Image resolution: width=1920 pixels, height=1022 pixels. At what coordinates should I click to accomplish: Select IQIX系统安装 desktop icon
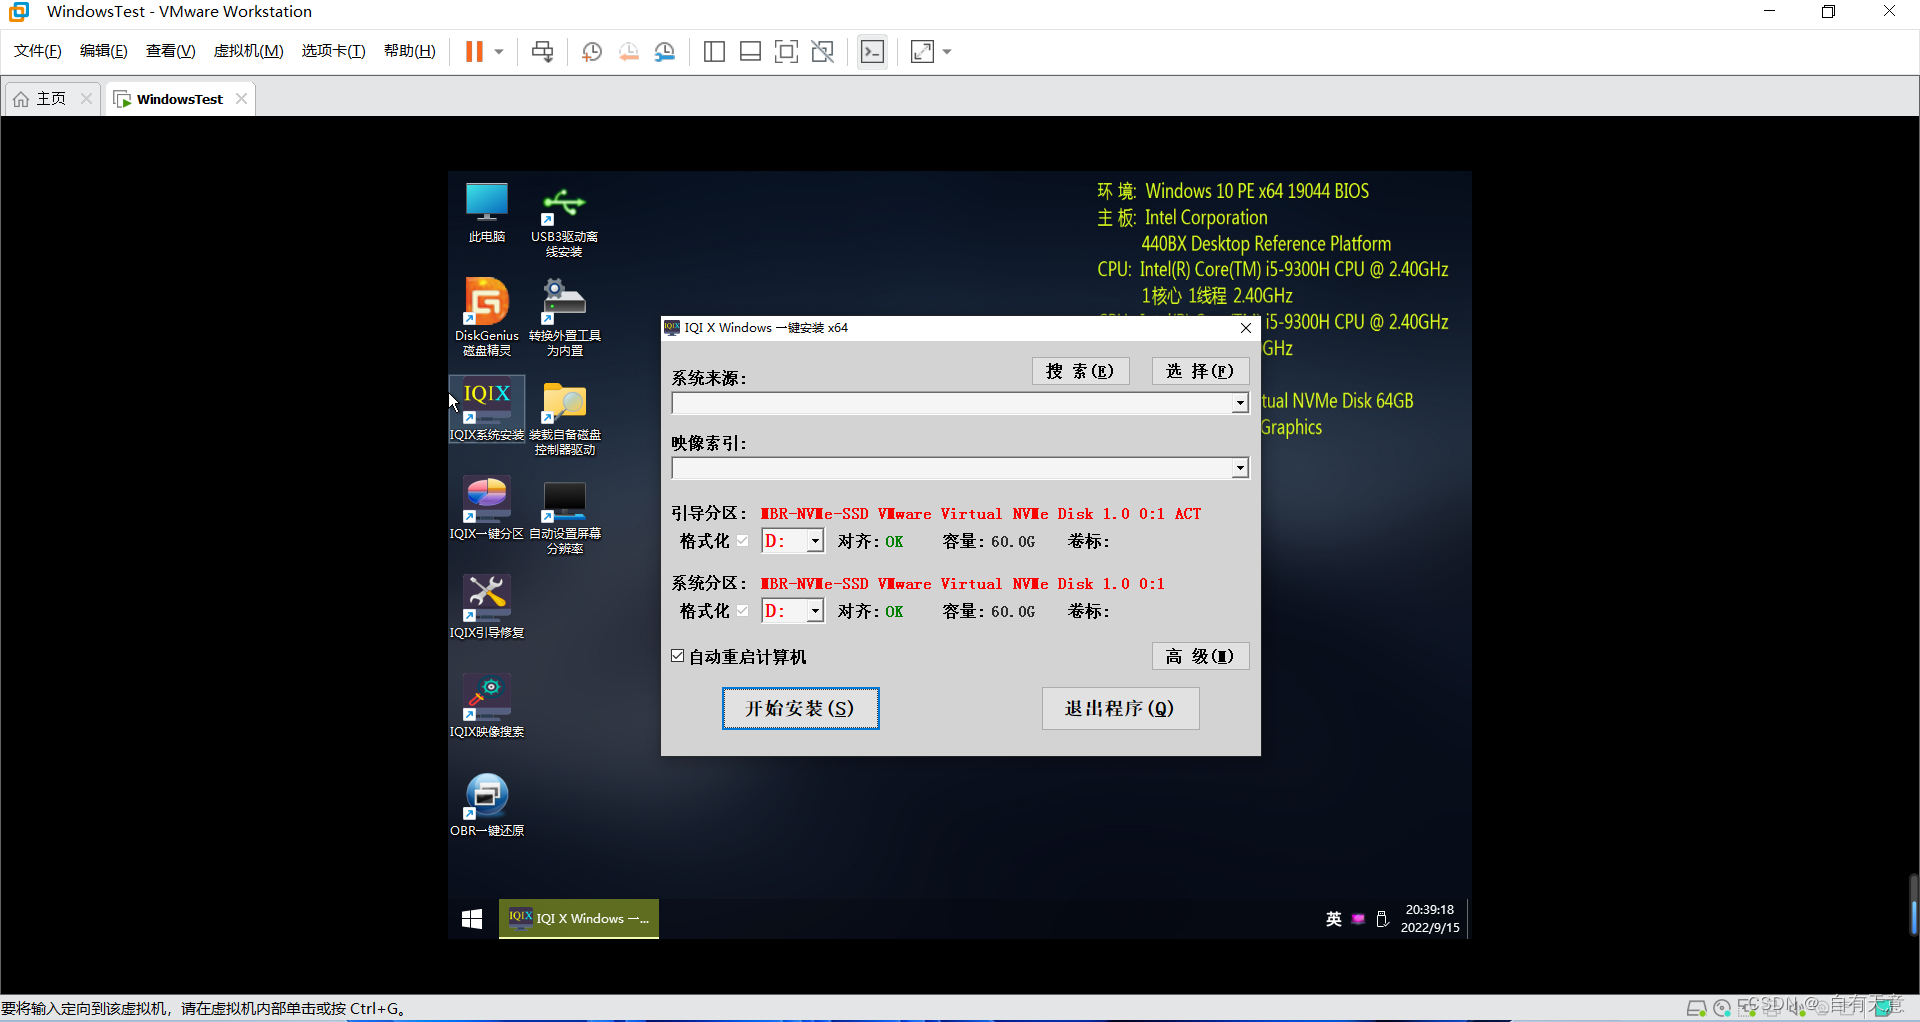tap(487, 410)
